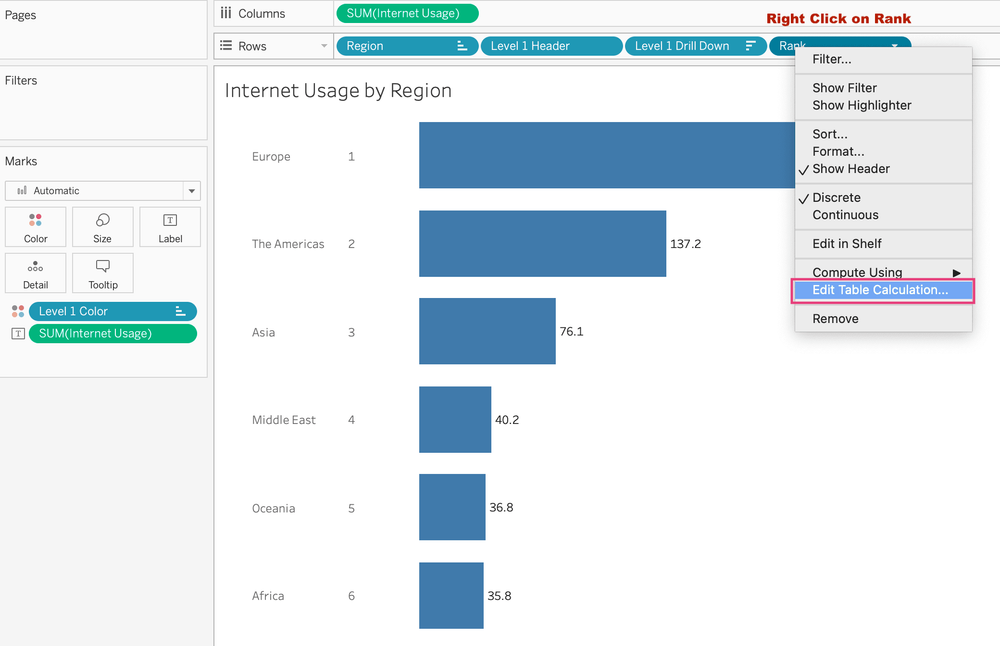Open Edit Table Calculation dialog
Viewport: 1000px width, 646px height.
pos(881,290)
